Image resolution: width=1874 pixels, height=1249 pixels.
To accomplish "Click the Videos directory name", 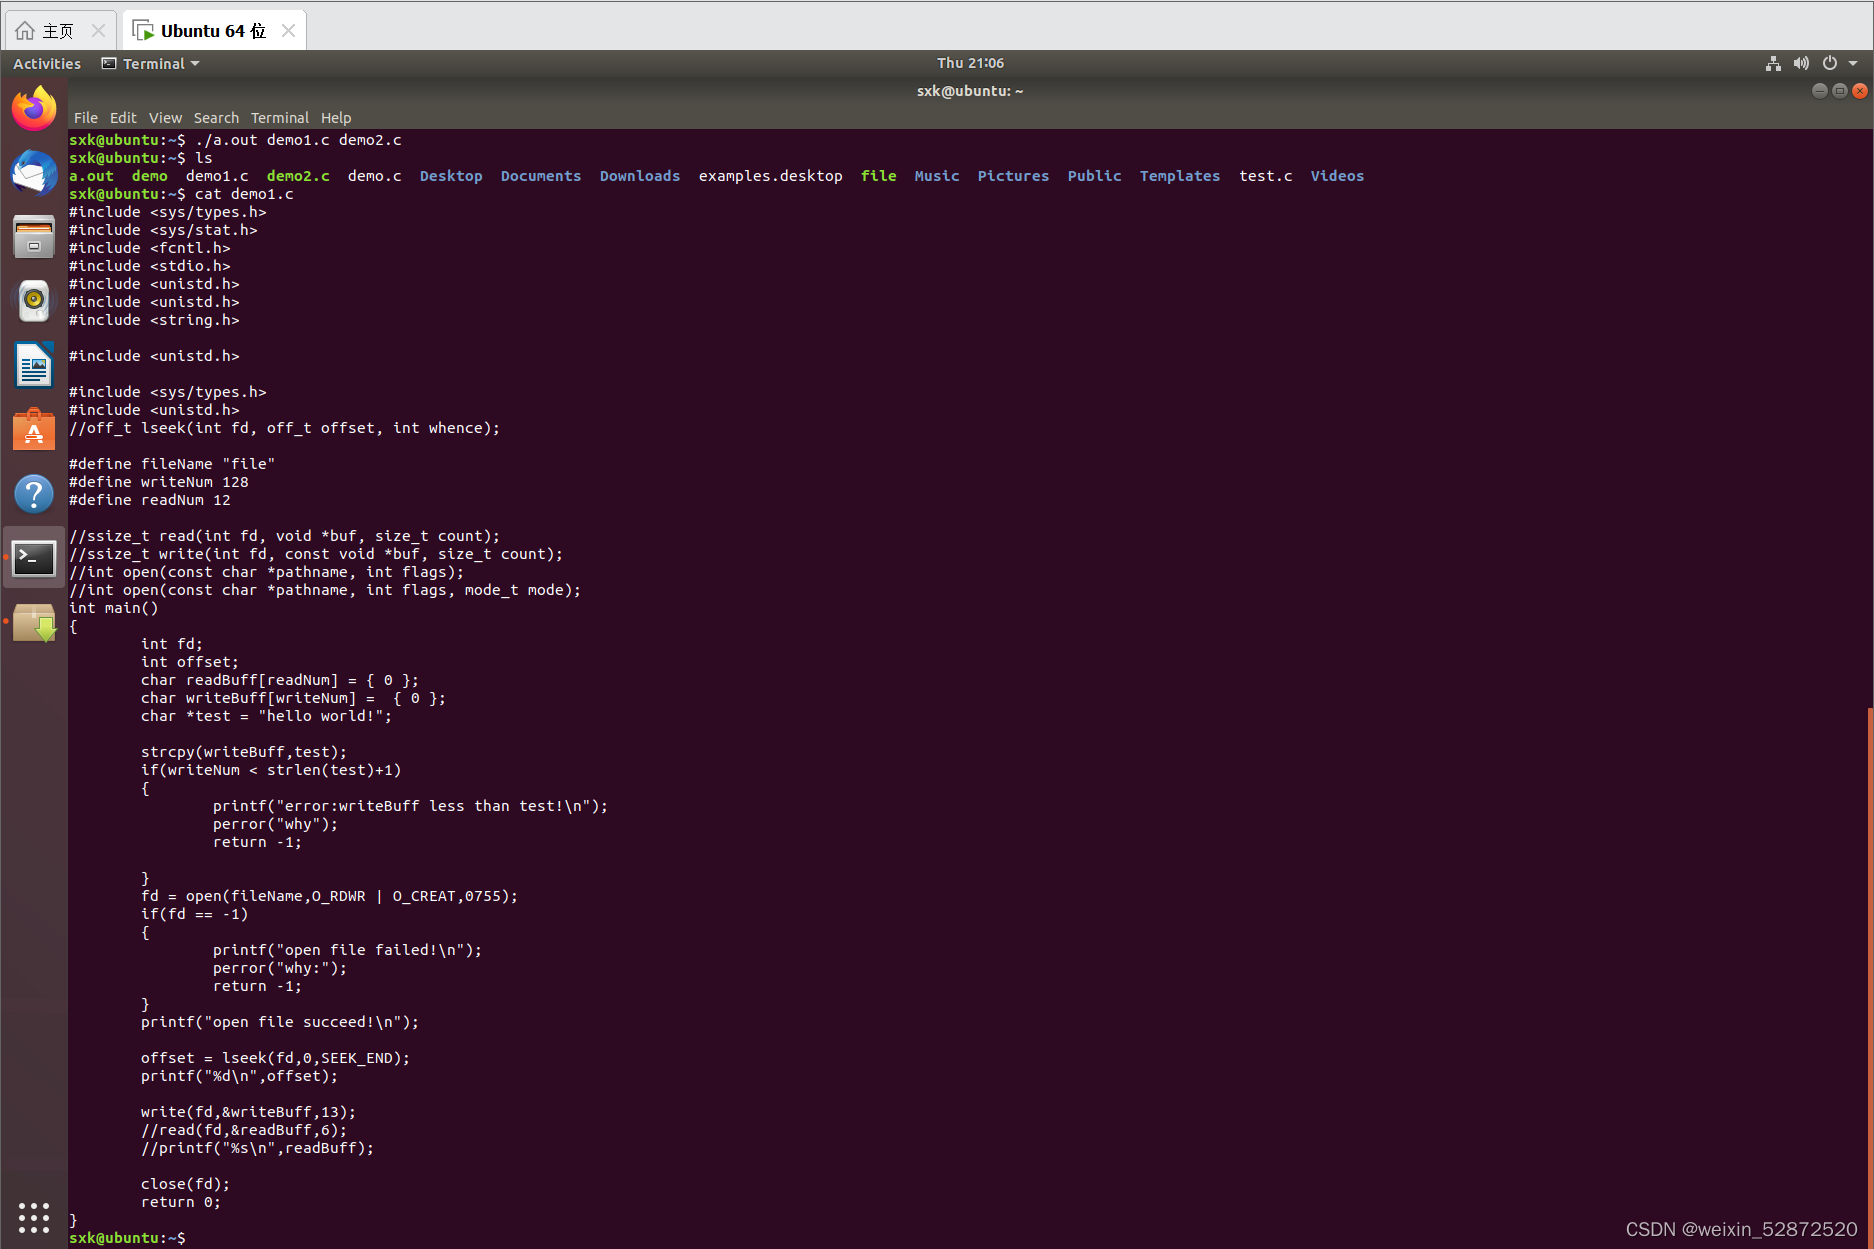I will pyautogui.click(x=1337, y=176).
